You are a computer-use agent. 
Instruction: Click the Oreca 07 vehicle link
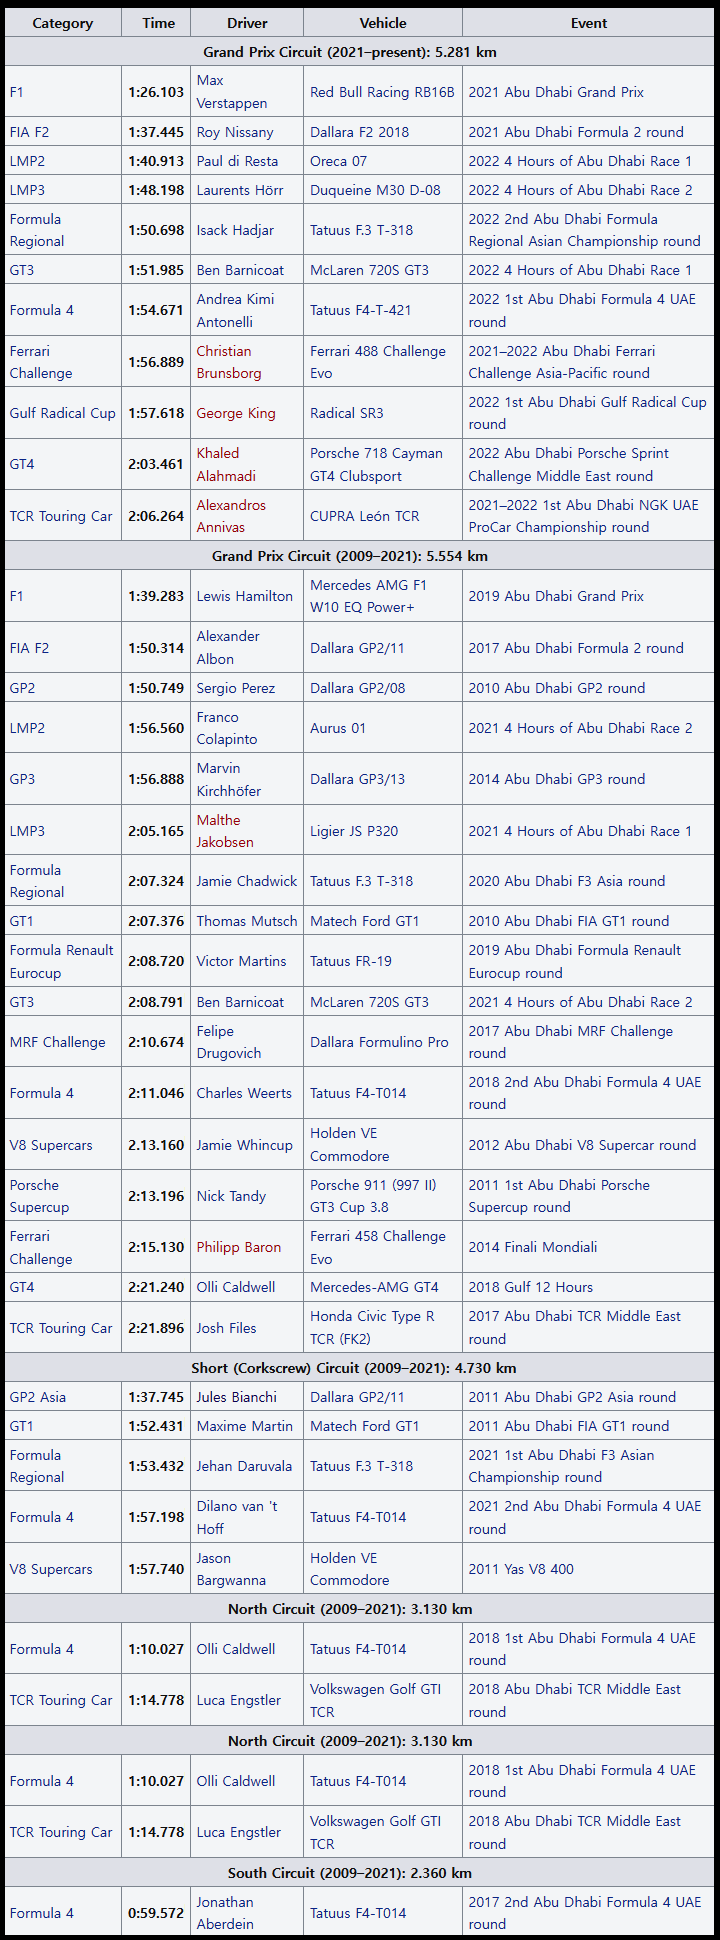(x=338, y=161)
